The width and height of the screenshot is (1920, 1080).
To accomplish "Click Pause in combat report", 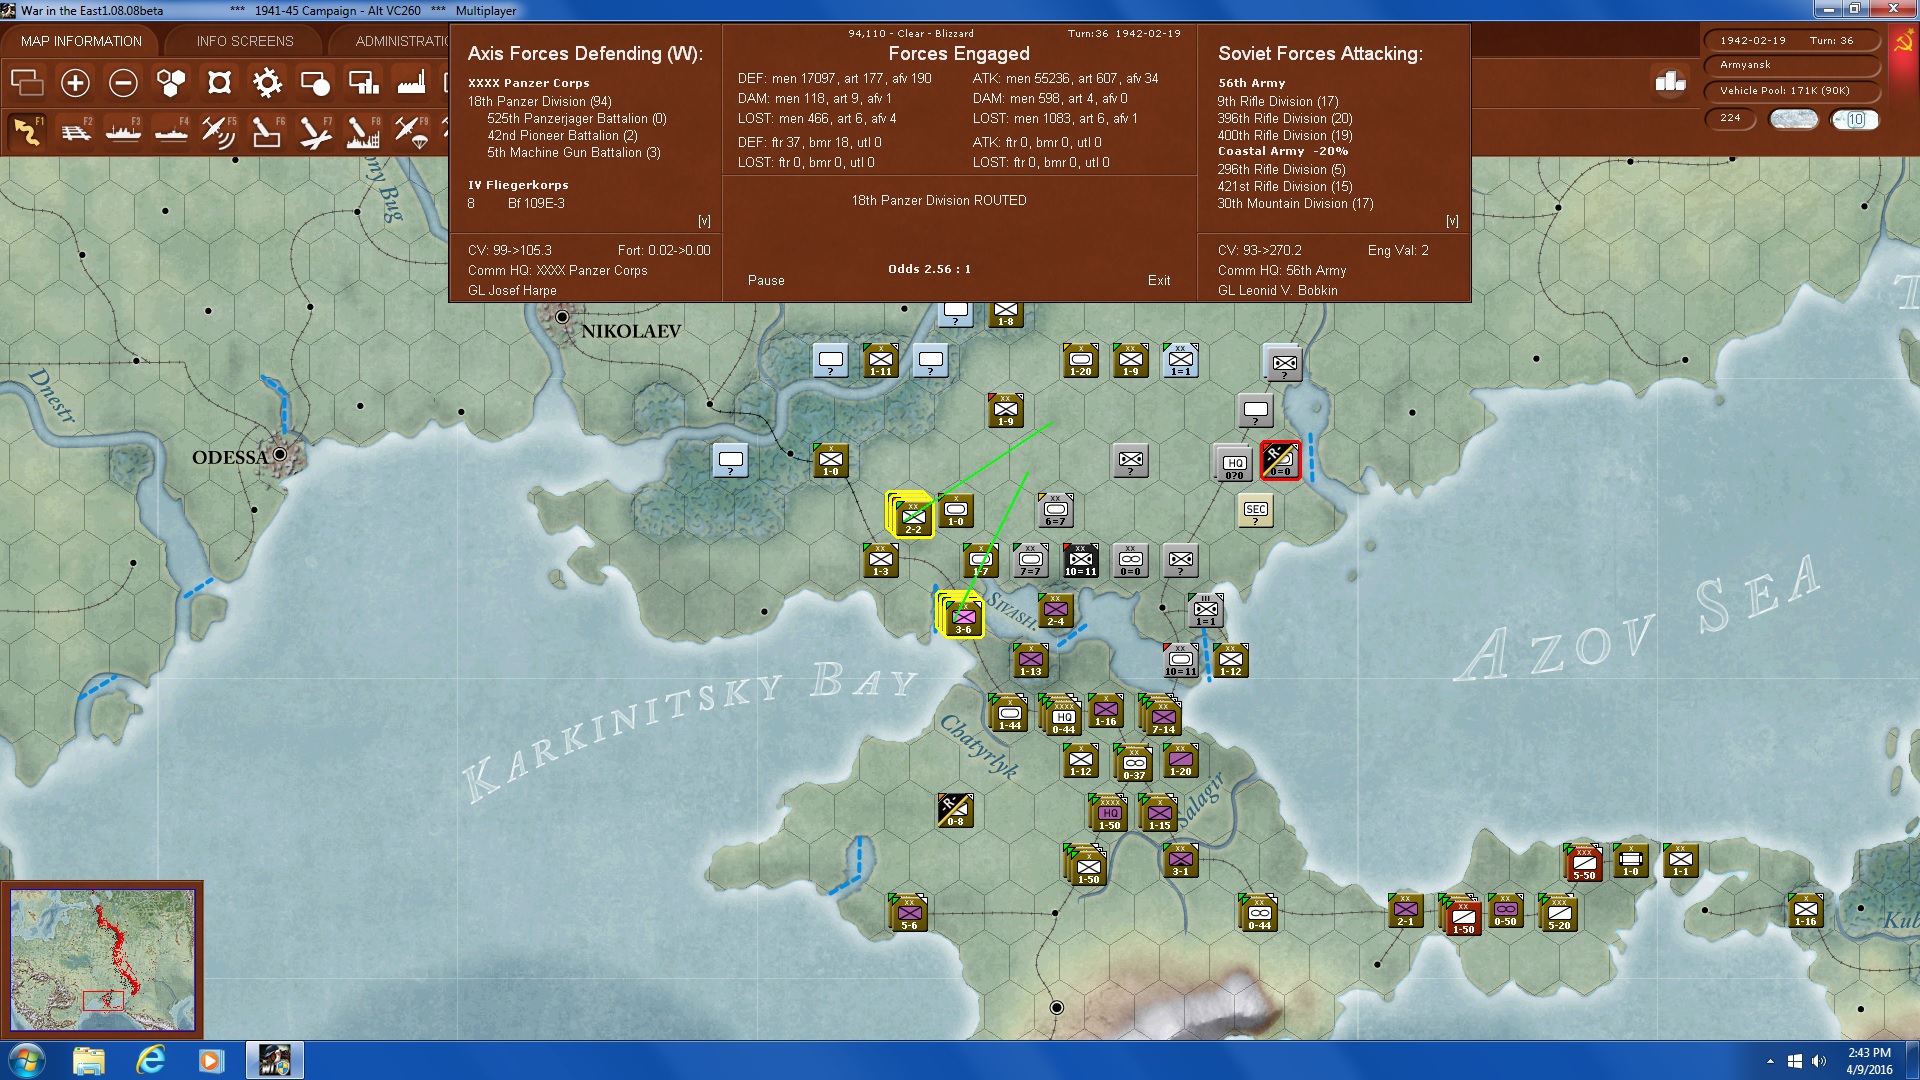I will pyautogui.click(x=766, y=281).
